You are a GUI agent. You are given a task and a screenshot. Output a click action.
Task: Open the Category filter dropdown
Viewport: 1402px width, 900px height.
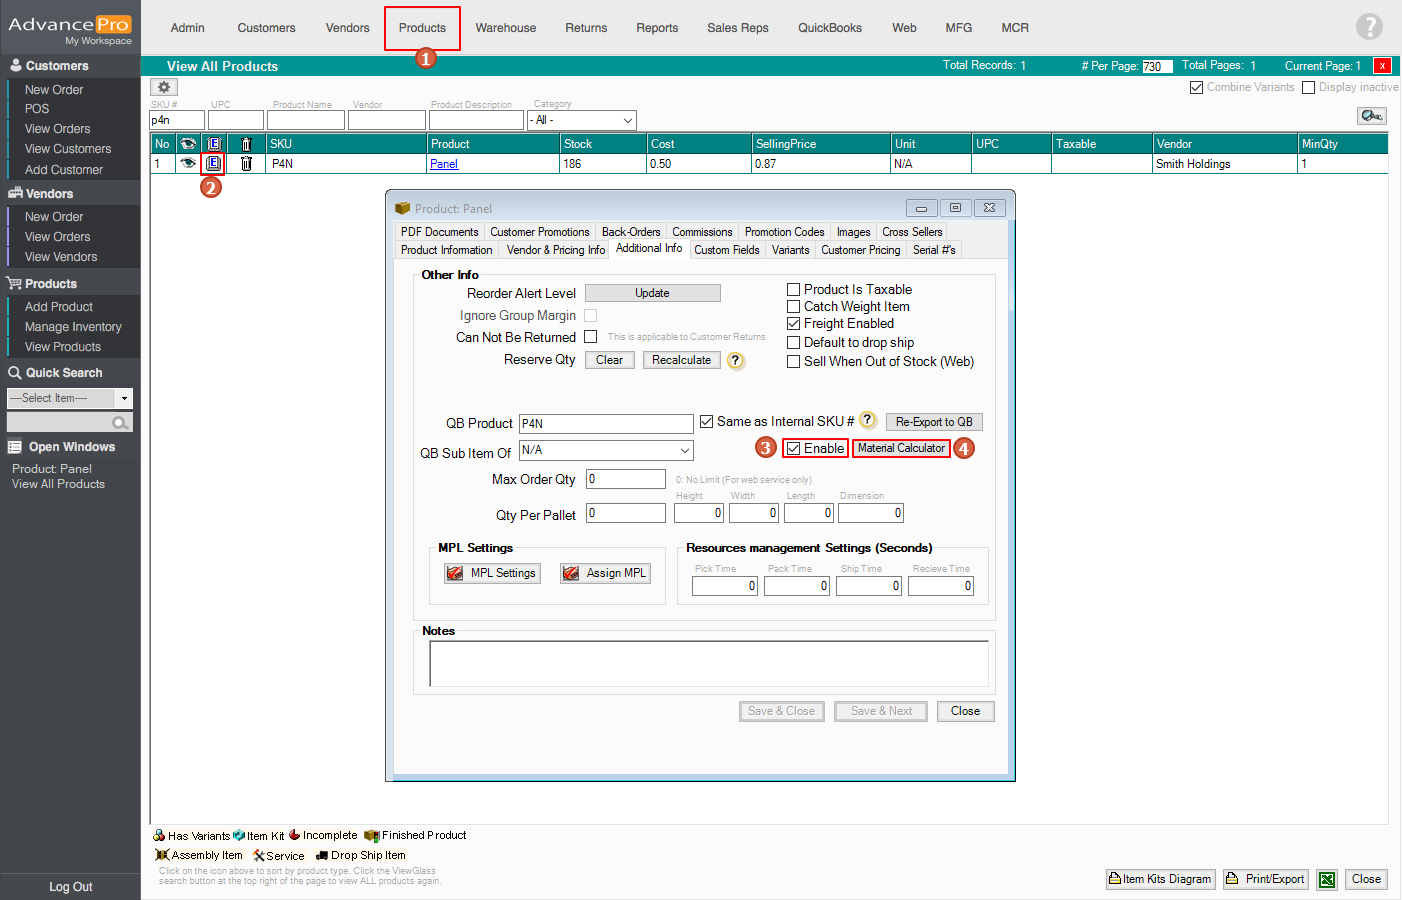(x=627, y=120)
